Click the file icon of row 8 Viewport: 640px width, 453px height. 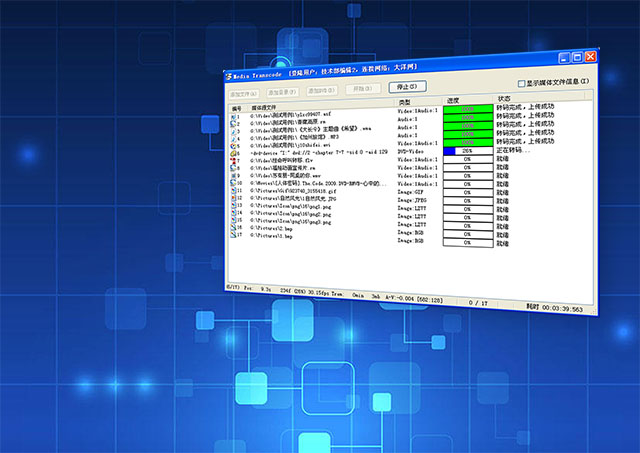pyautogui.click(x=233, y=168)
